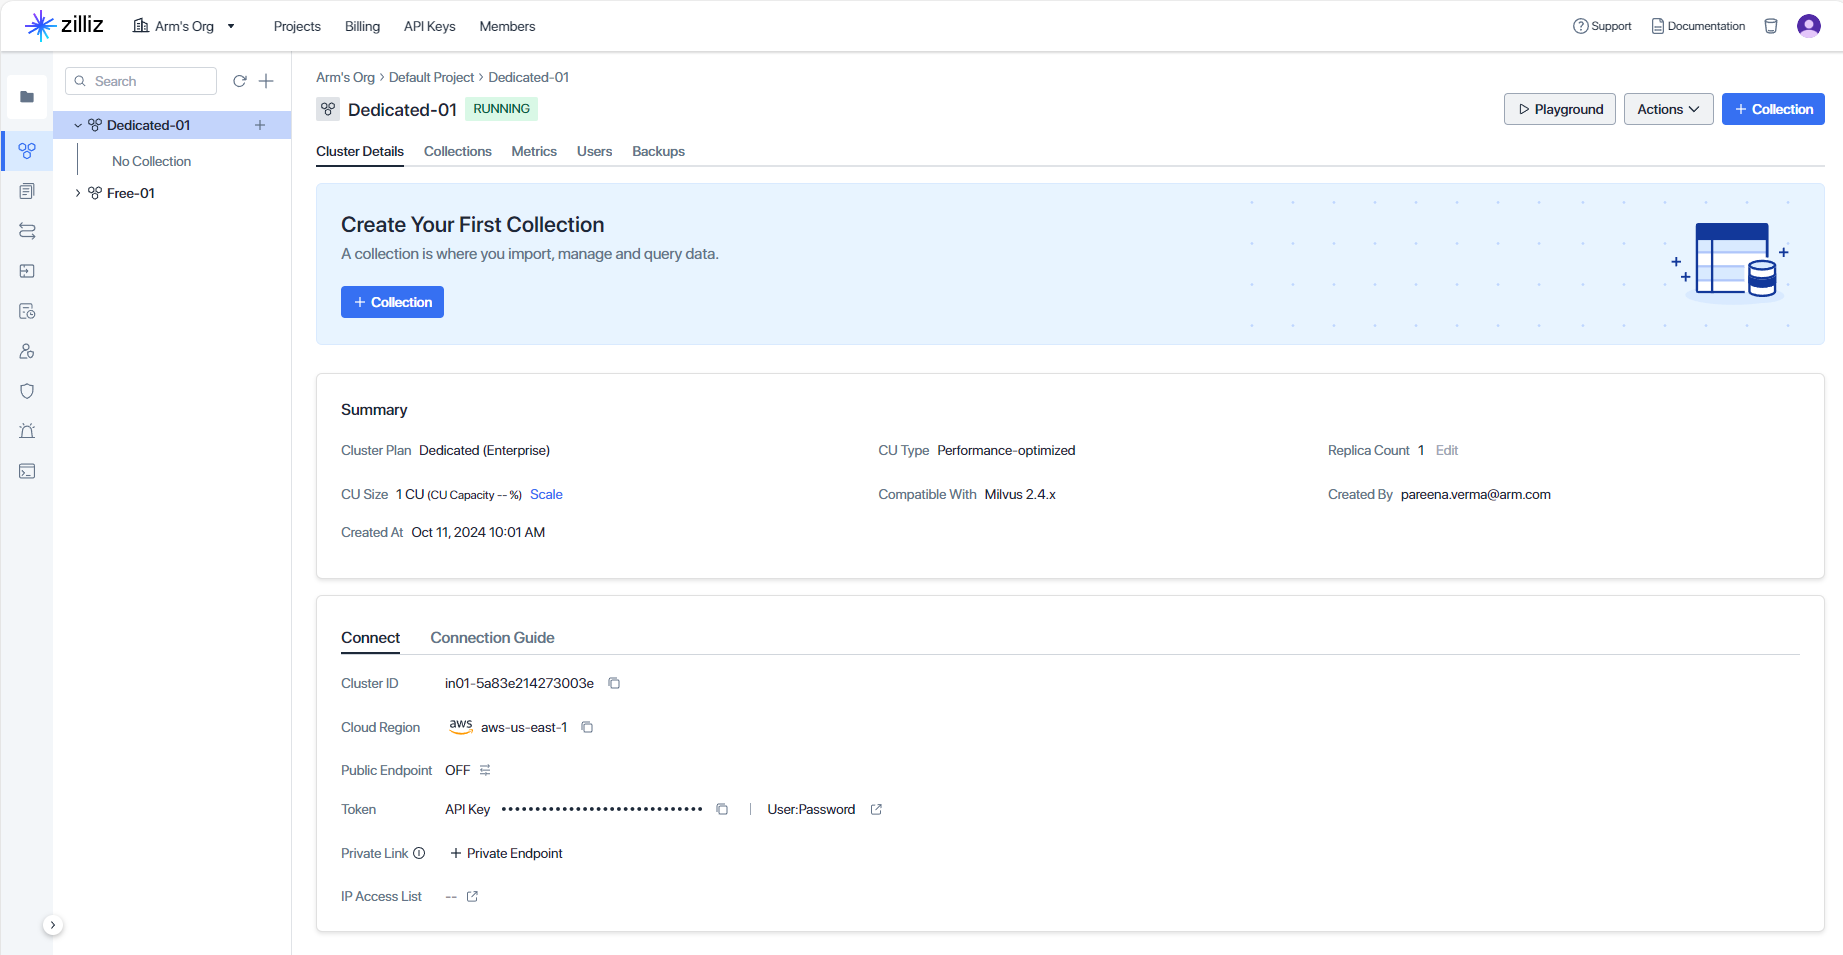Screen dimensions: 1843x955
Task: Open the document-with-clock icon in the sidebar
Action: (27, 311)
